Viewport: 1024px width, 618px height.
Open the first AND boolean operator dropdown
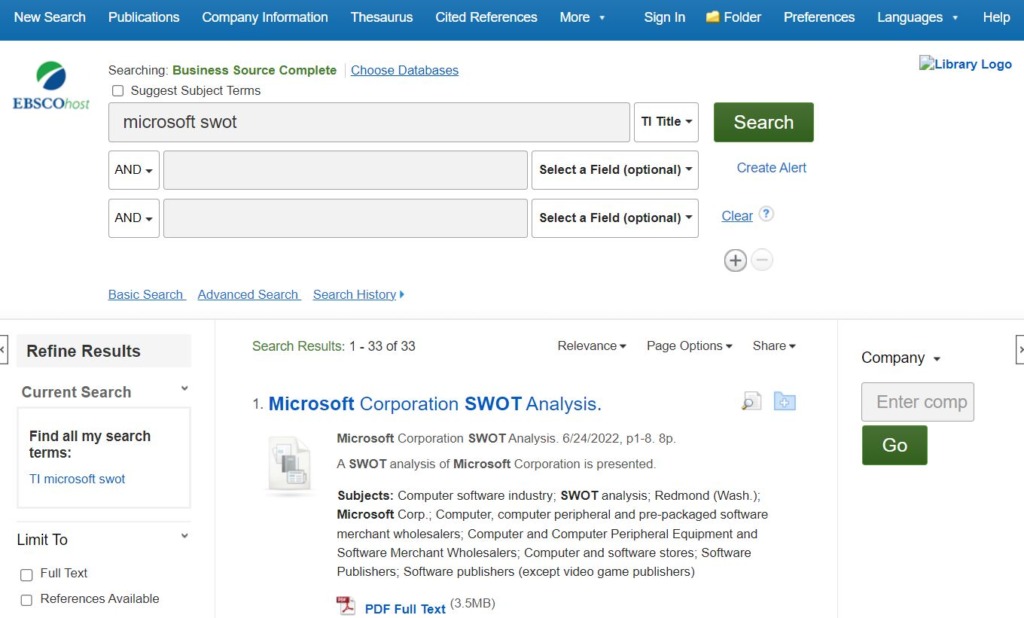133,170
